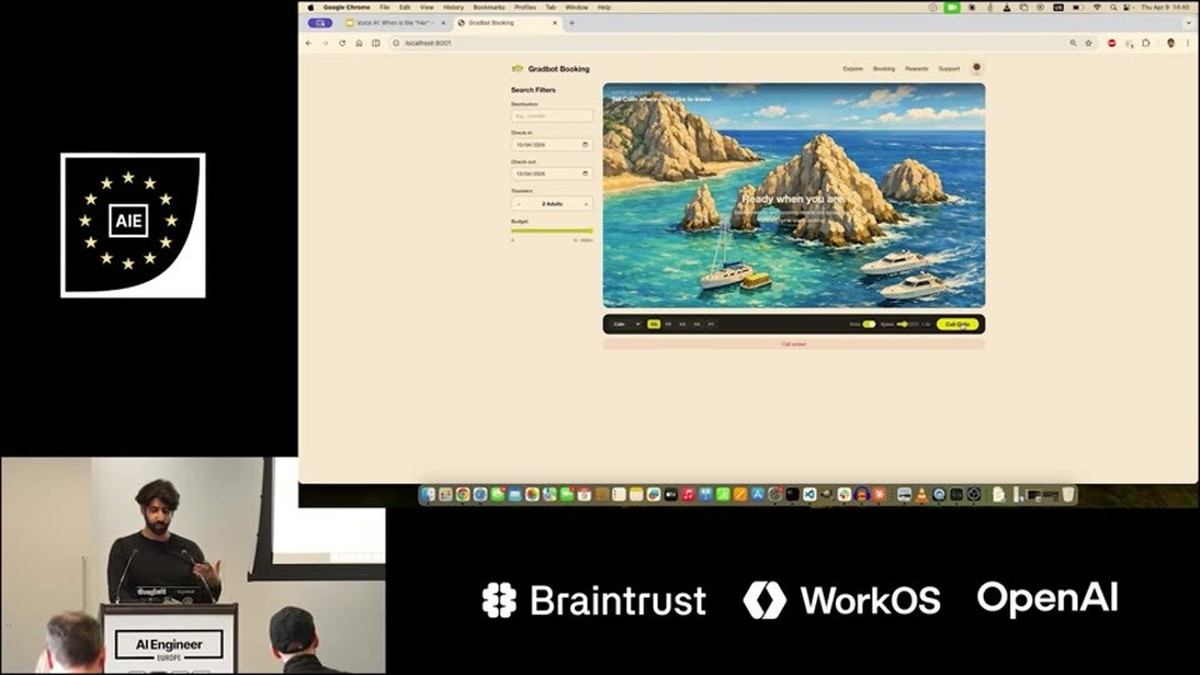Image resolution: width=1200 pixels, height=675 pixels.
Task: Open the Apple menu
Action: pyautogui.click(x=310, y=7)
